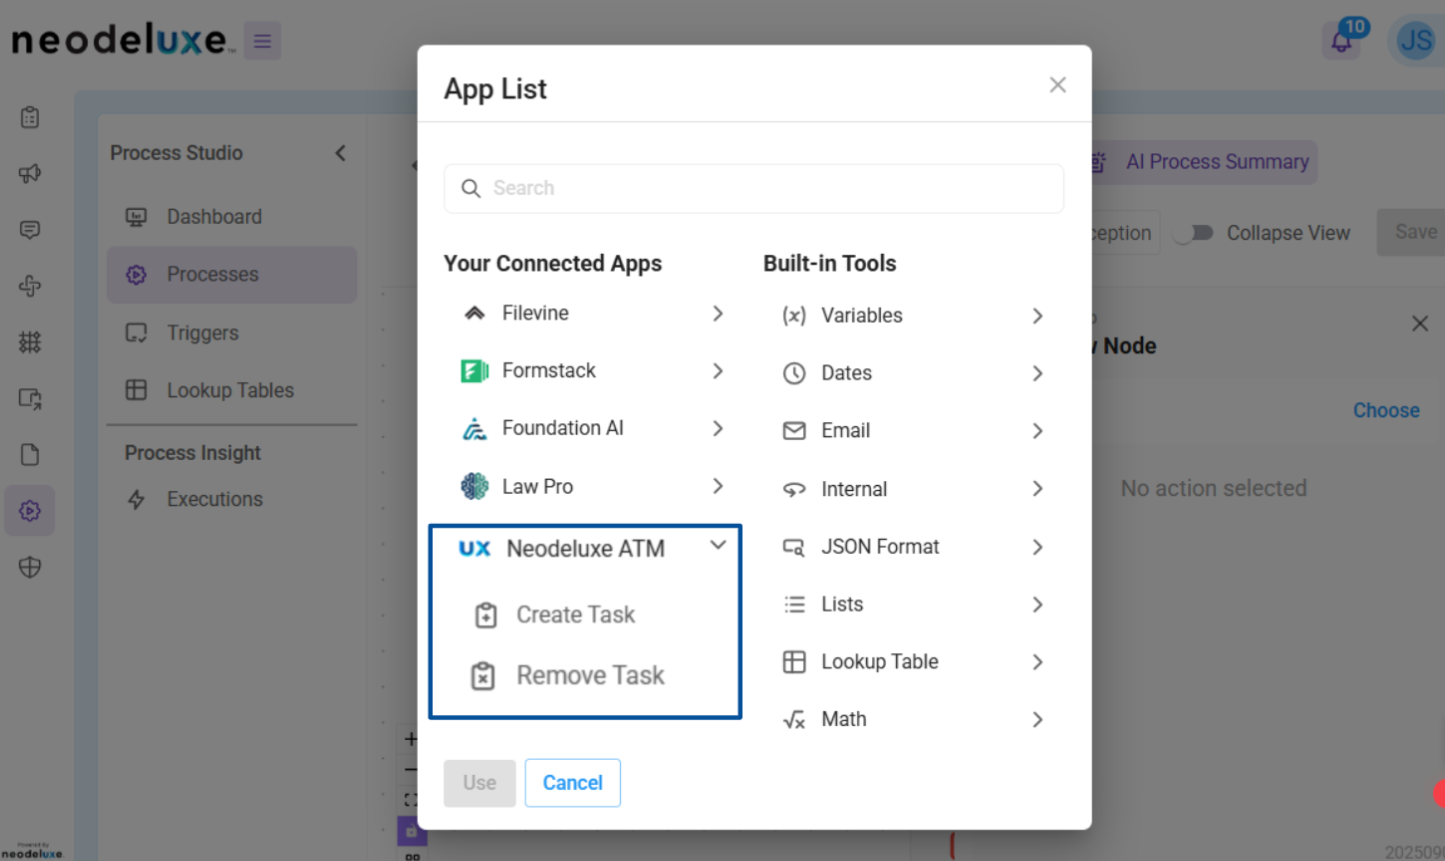The image size is (1445, 861).
Task: Select the Create Task clipboard icon
Action: [486, 615]
